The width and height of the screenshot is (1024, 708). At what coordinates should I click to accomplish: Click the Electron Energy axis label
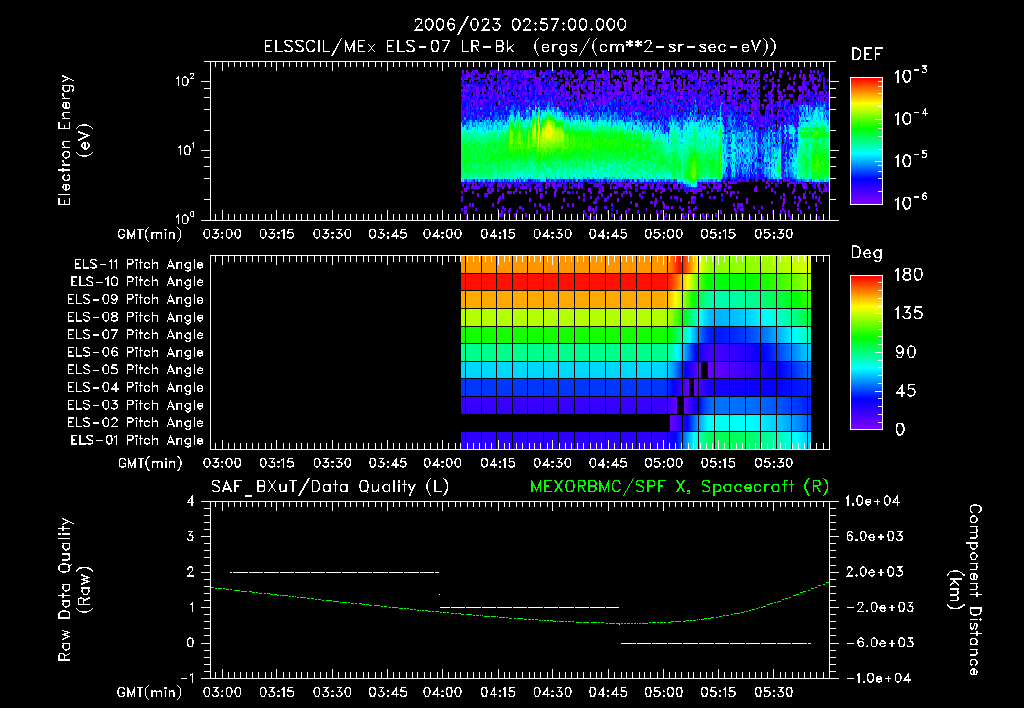coord(74,140)
